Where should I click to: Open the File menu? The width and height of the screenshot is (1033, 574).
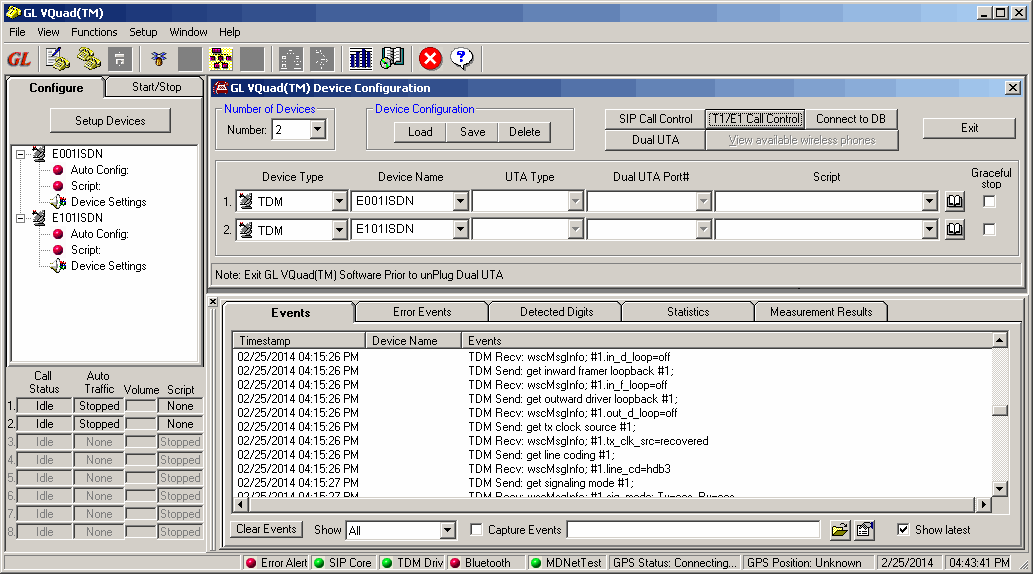(x=17, y=32)
